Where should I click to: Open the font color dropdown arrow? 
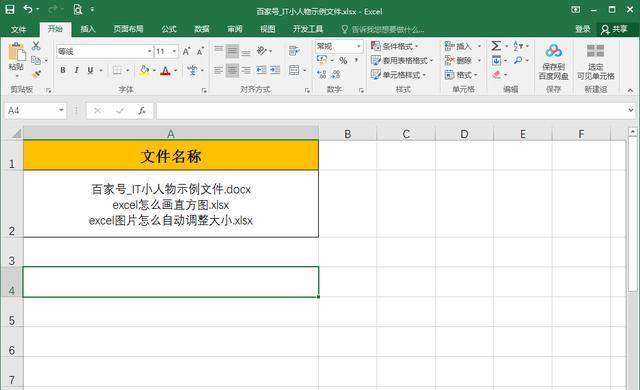(176, 71)
